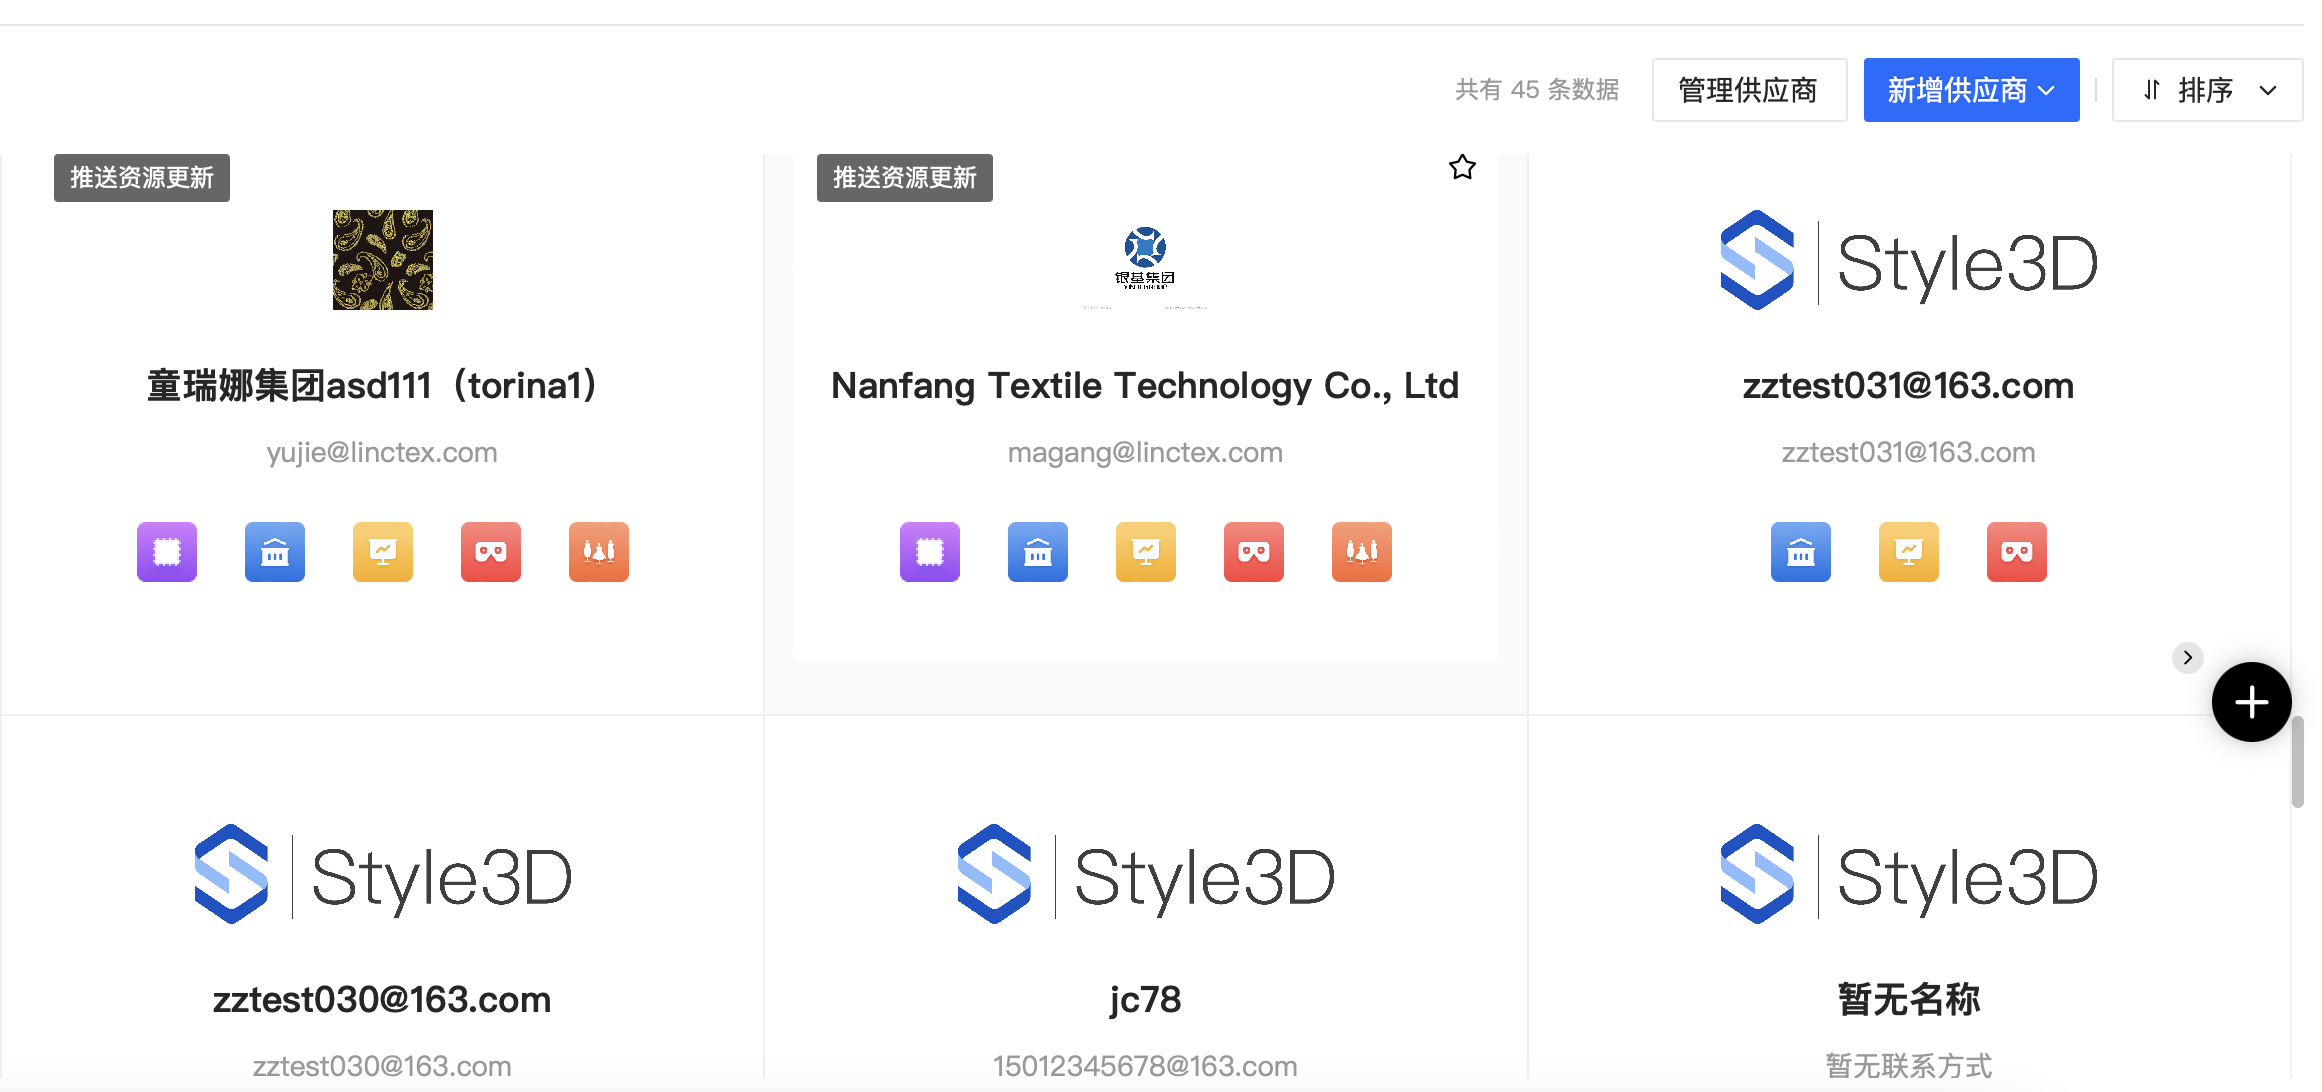Click red VR goggles icon on zztest031@163.com card
Image resolution: width=2322 pixels, height=1092 pixels.
pos(2017,551)
